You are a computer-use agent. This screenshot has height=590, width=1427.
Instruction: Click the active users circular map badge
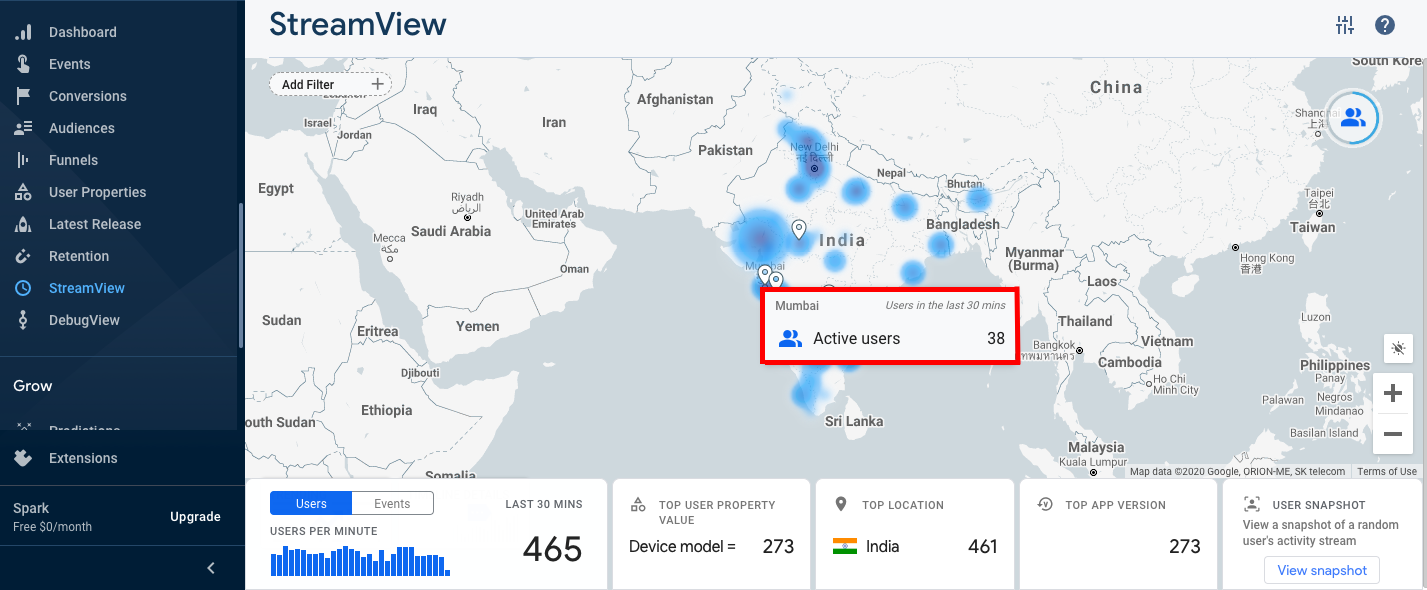pyautogui.click(x=1352, y=118)
